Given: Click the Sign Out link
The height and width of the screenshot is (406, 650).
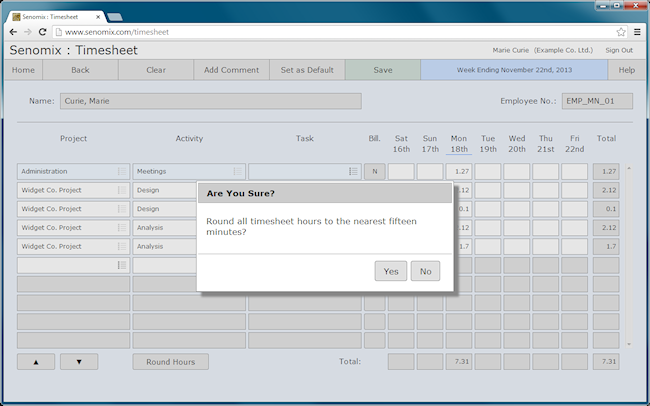Looking at the screenshot, I should [619, 50].
